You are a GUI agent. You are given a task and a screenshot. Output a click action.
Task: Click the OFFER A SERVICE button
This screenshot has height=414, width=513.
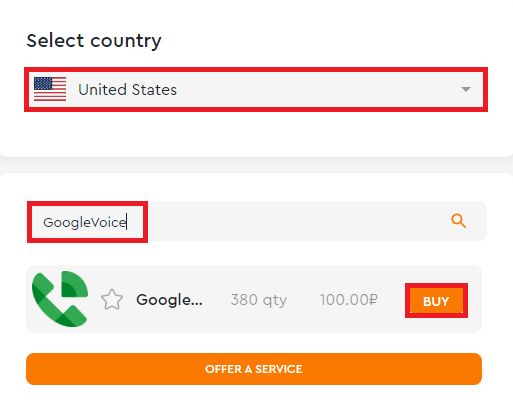tap(254, 369)
